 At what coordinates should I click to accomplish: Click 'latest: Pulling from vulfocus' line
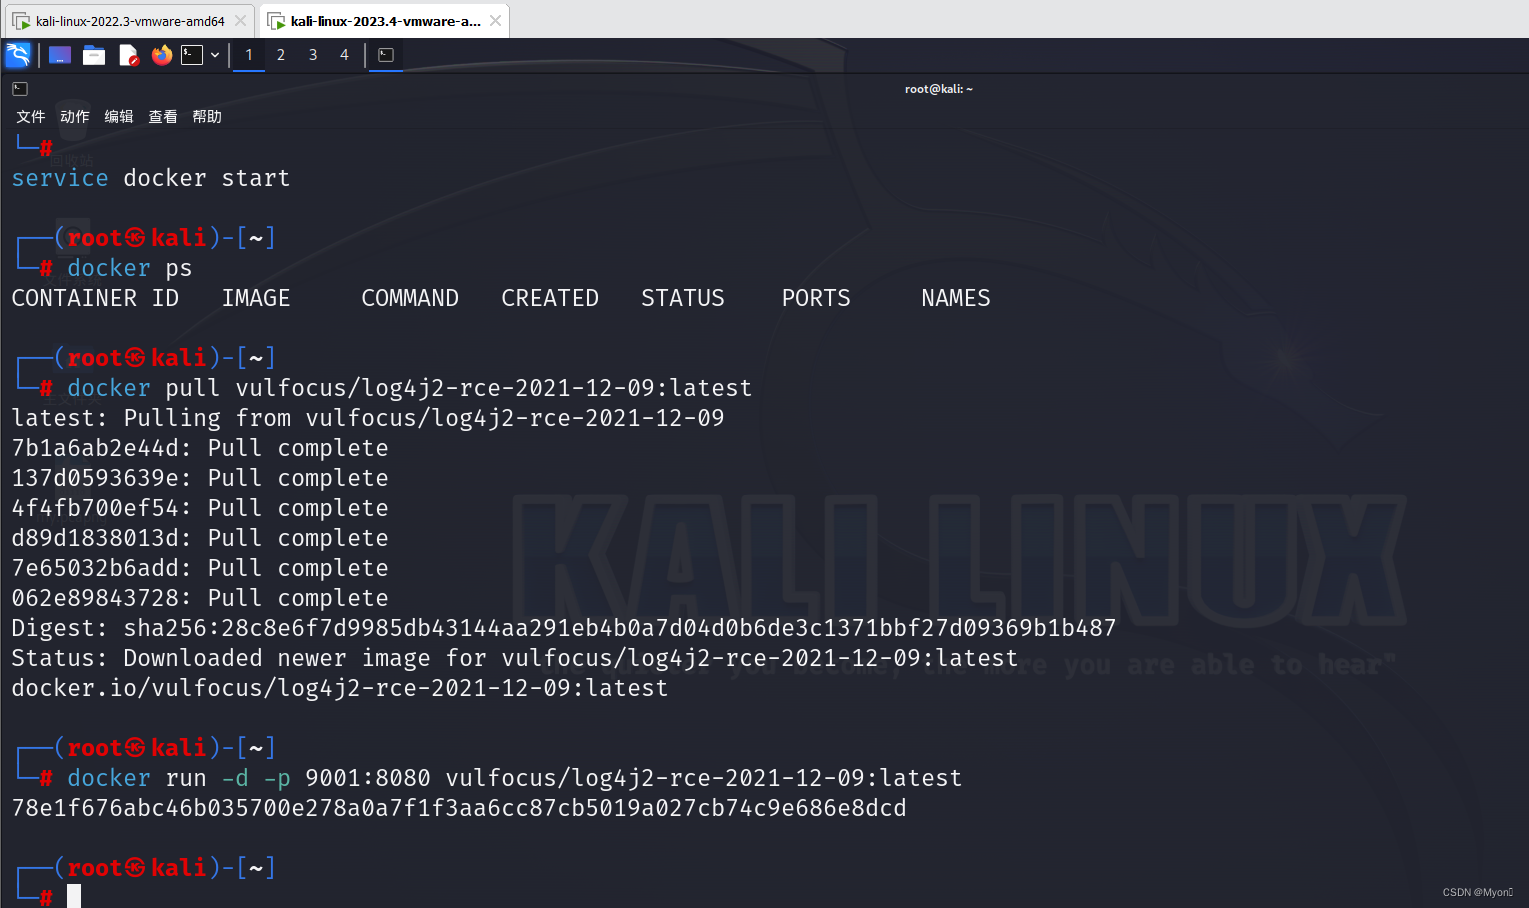click(x=368, y=418)
